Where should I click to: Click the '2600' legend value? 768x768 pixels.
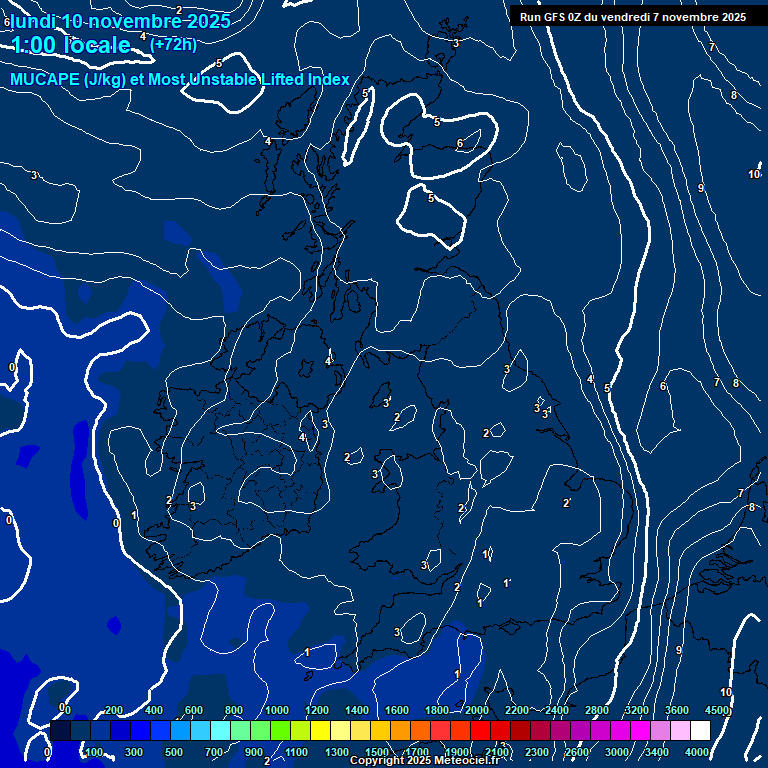pyautogui.click(x=577, y=752)
